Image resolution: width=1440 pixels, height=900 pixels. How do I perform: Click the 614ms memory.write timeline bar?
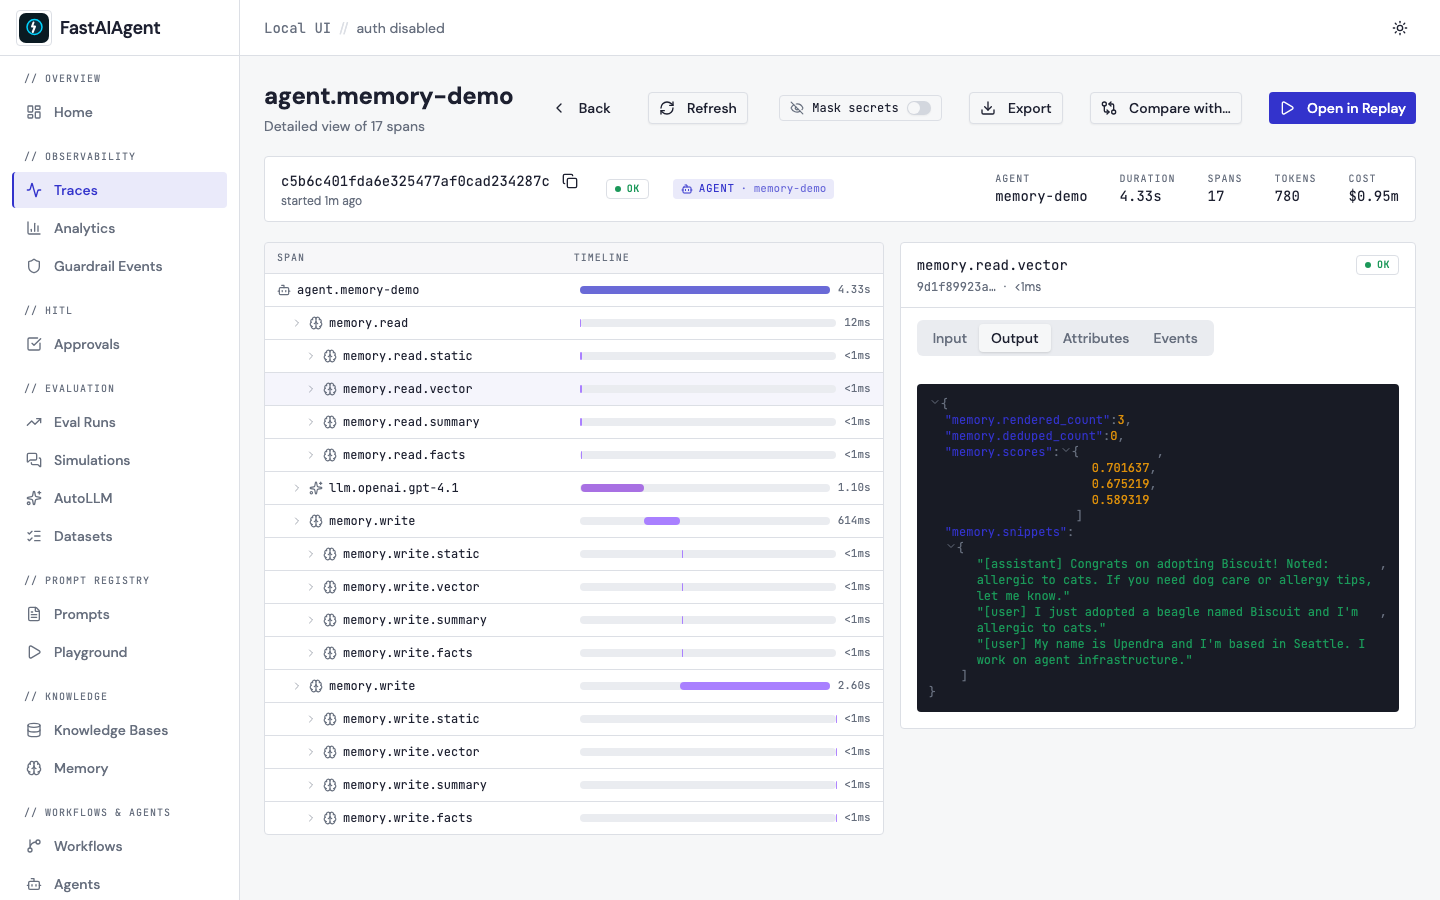pyautogui.click(x=662, y=521)
